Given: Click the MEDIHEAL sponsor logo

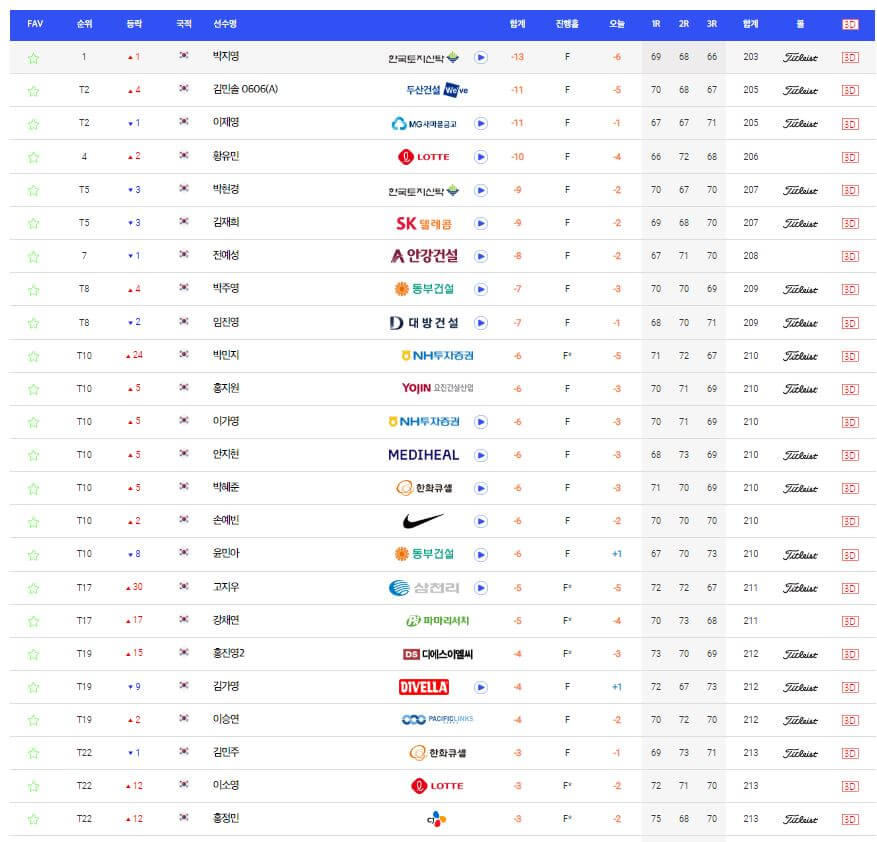Looking at the screenshot, I should click(423, 455).
